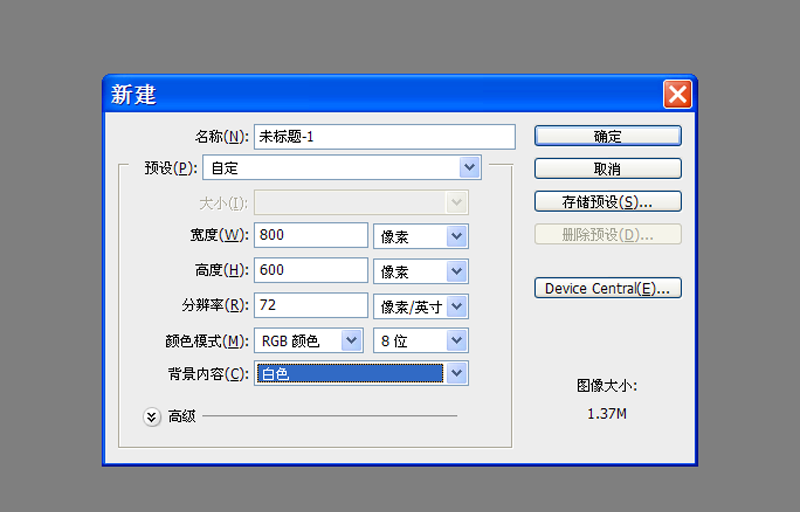The image size is (800, 512).
Task: Open the 颜色模式 dropdown RGB 颜色
Action: tap(309, 341)
